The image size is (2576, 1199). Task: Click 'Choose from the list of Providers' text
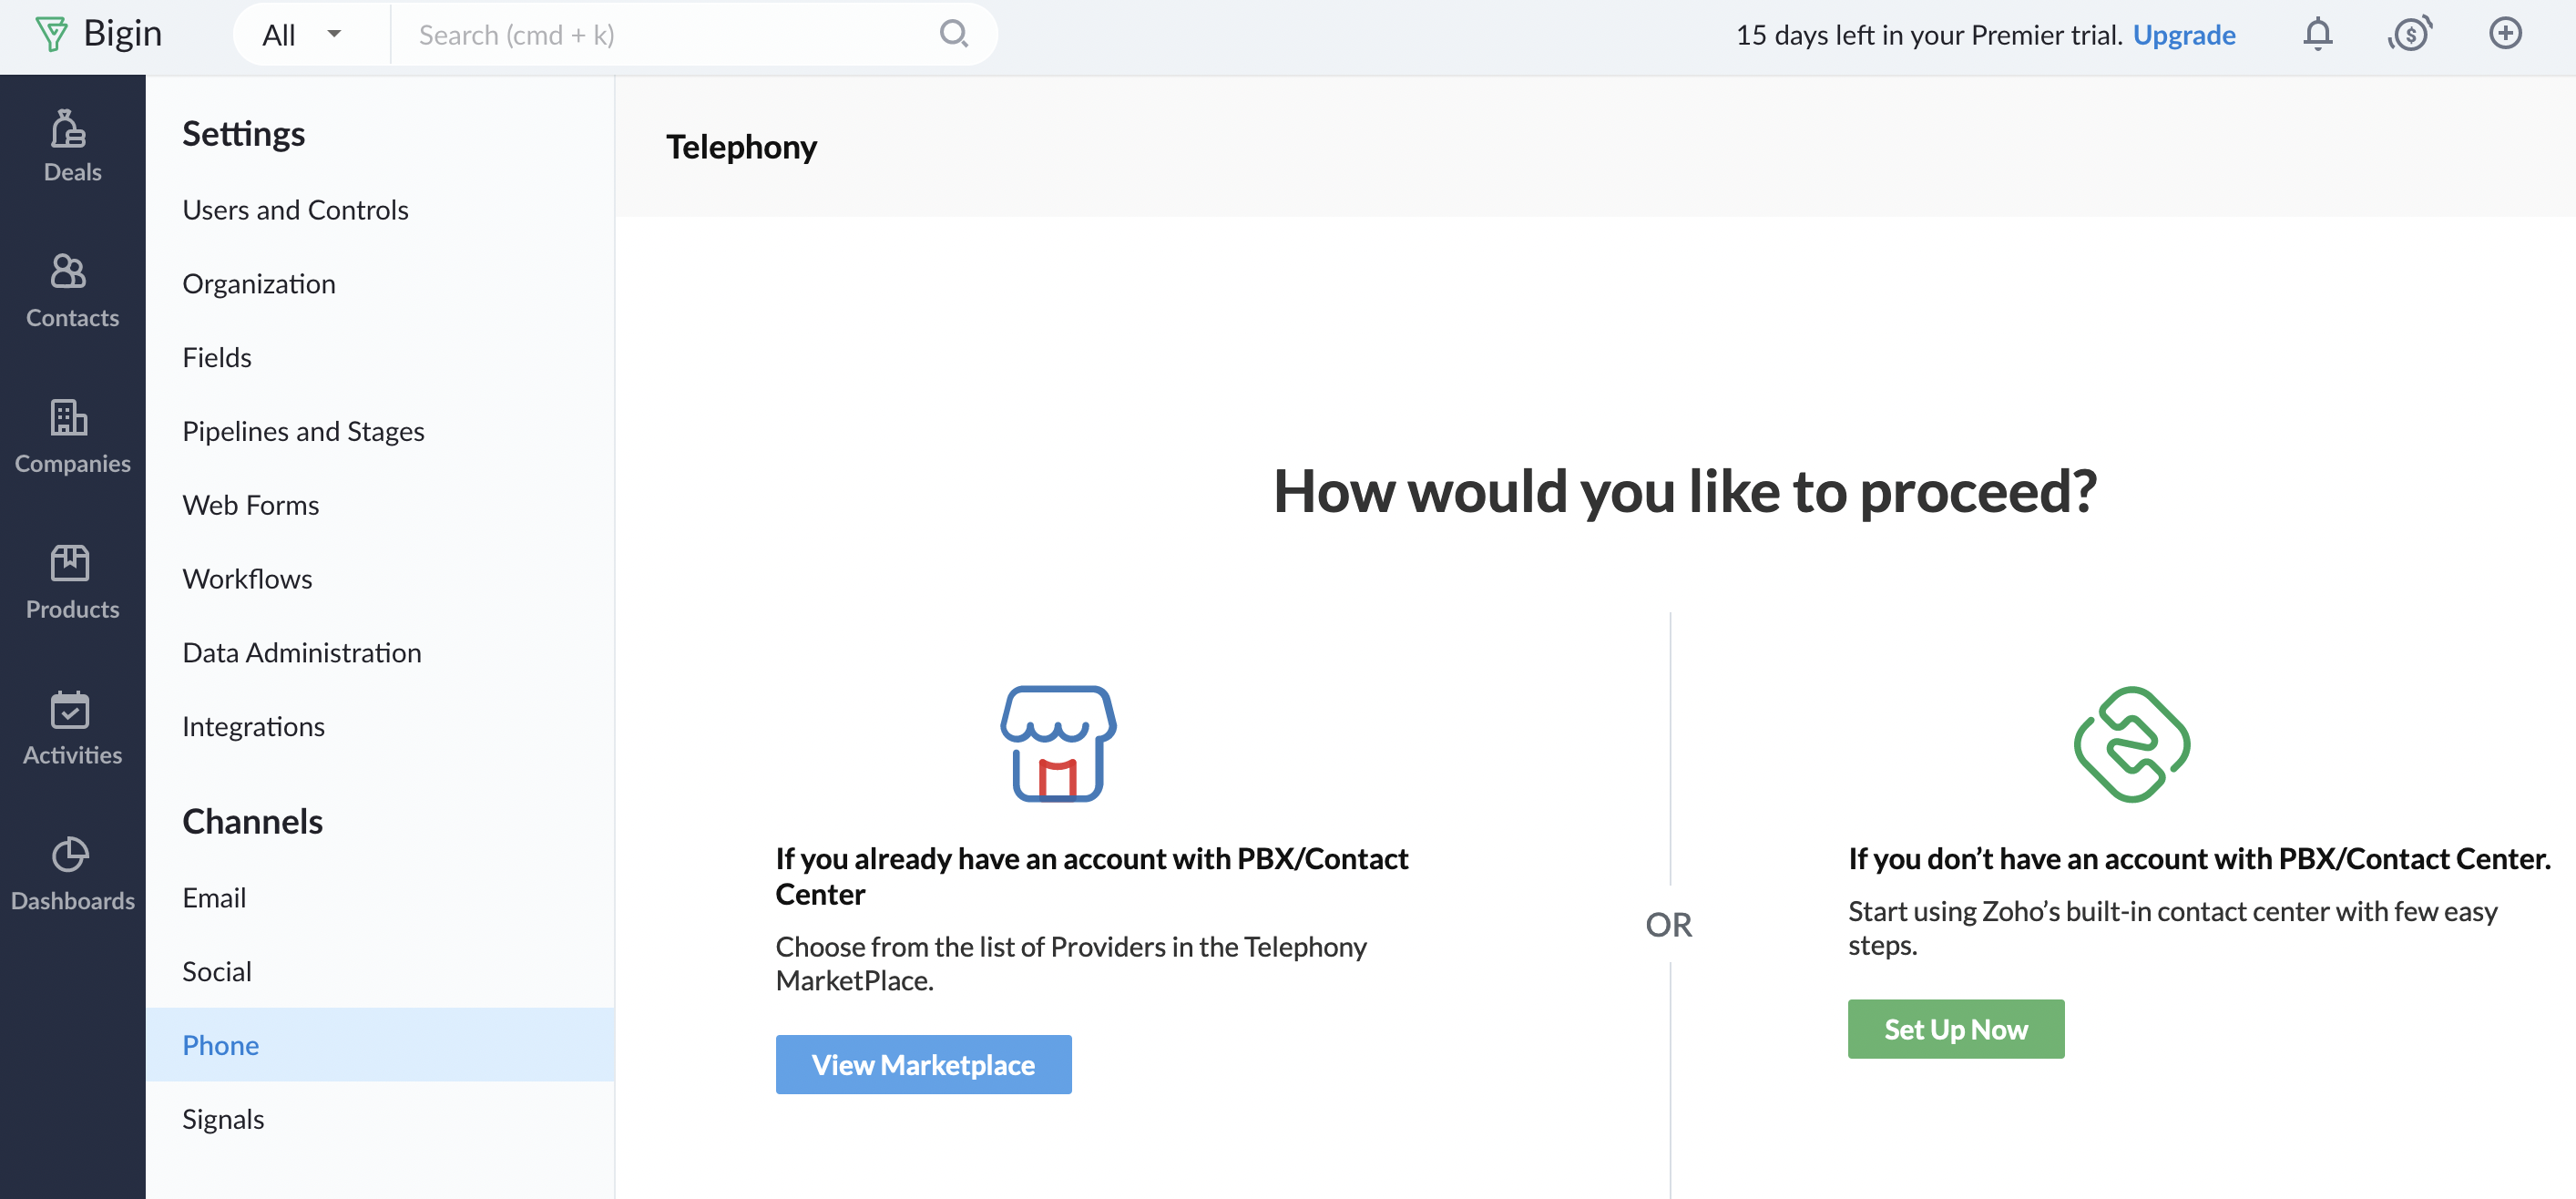(x=1070, y=962)
